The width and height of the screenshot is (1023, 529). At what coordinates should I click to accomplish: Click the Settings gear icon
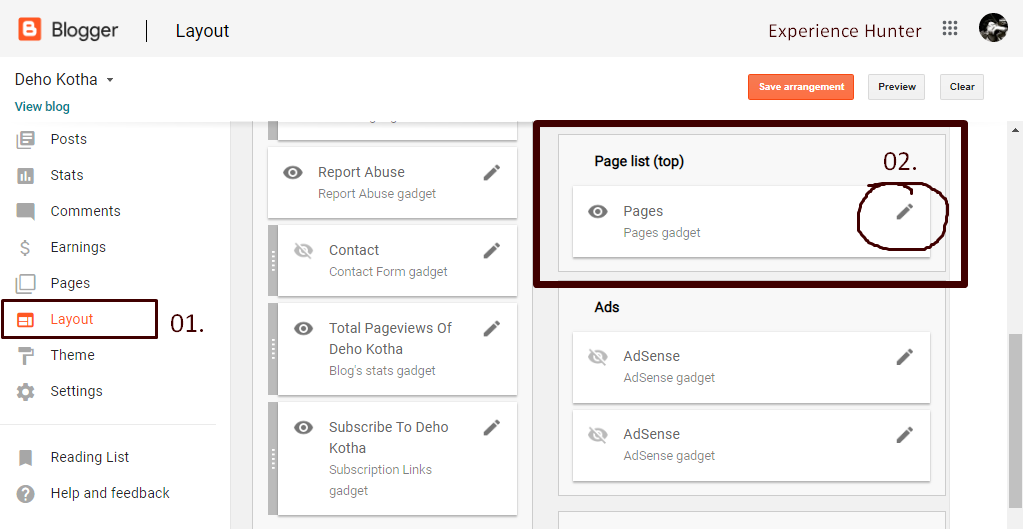tap(25, 391)
